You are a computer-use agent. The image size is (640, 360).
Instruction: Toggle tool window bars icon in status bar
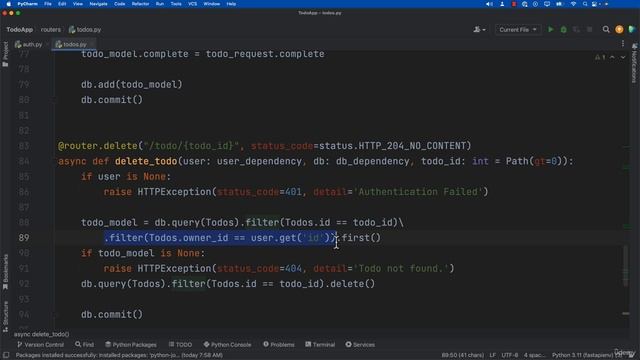point(6,356)
